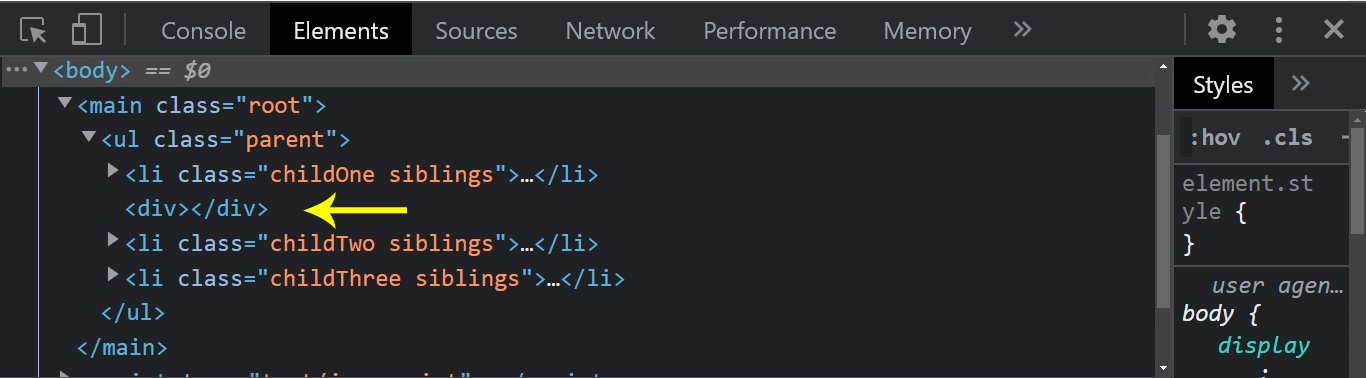Click the "childOne siblings" class value
Screen dimensions: 1366x378
[x=382, y=174]
